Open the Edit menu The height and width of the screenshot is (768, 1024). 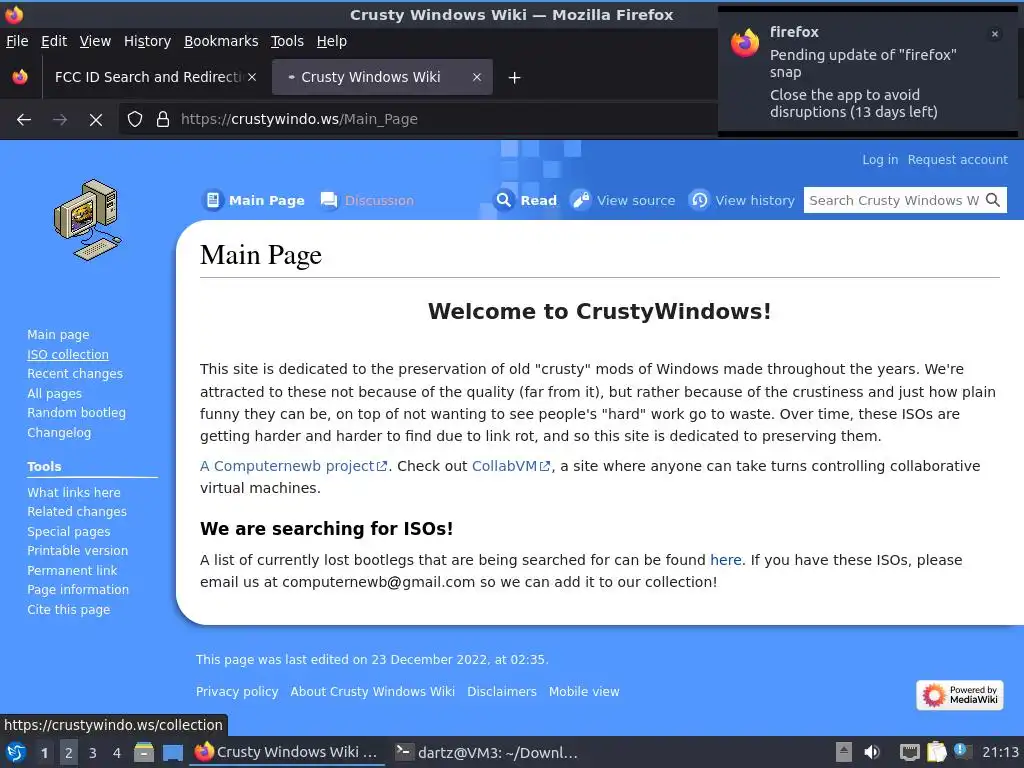(54, 41)
